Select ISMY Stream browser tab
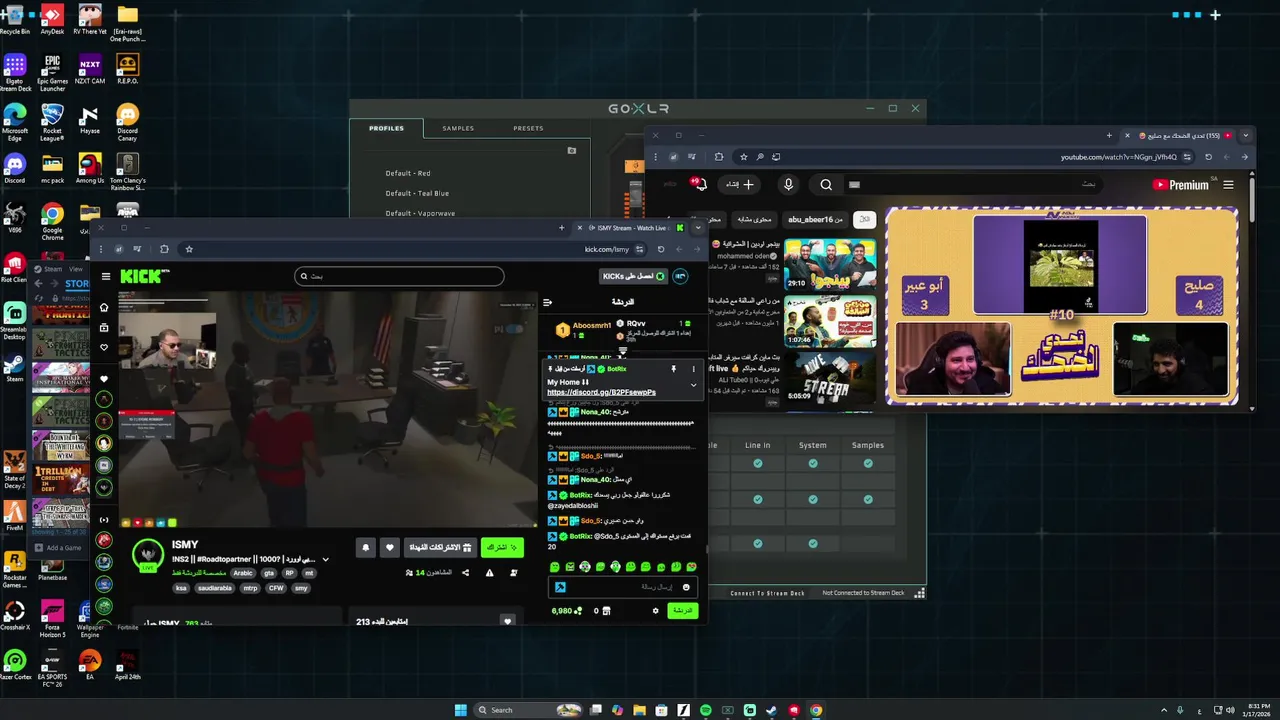This screenshot has height=720, width=1280. coord(632,228)
